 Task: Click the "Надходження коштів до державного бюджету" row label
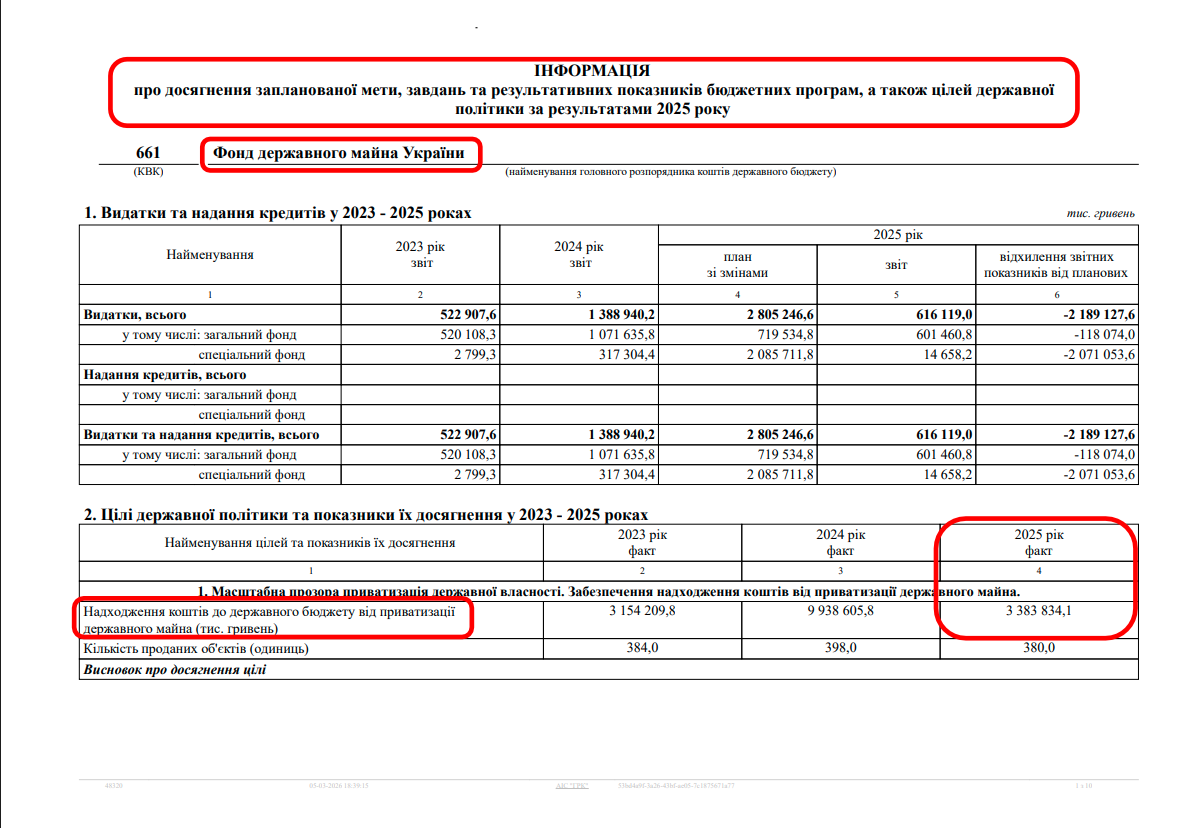(269, 620)
